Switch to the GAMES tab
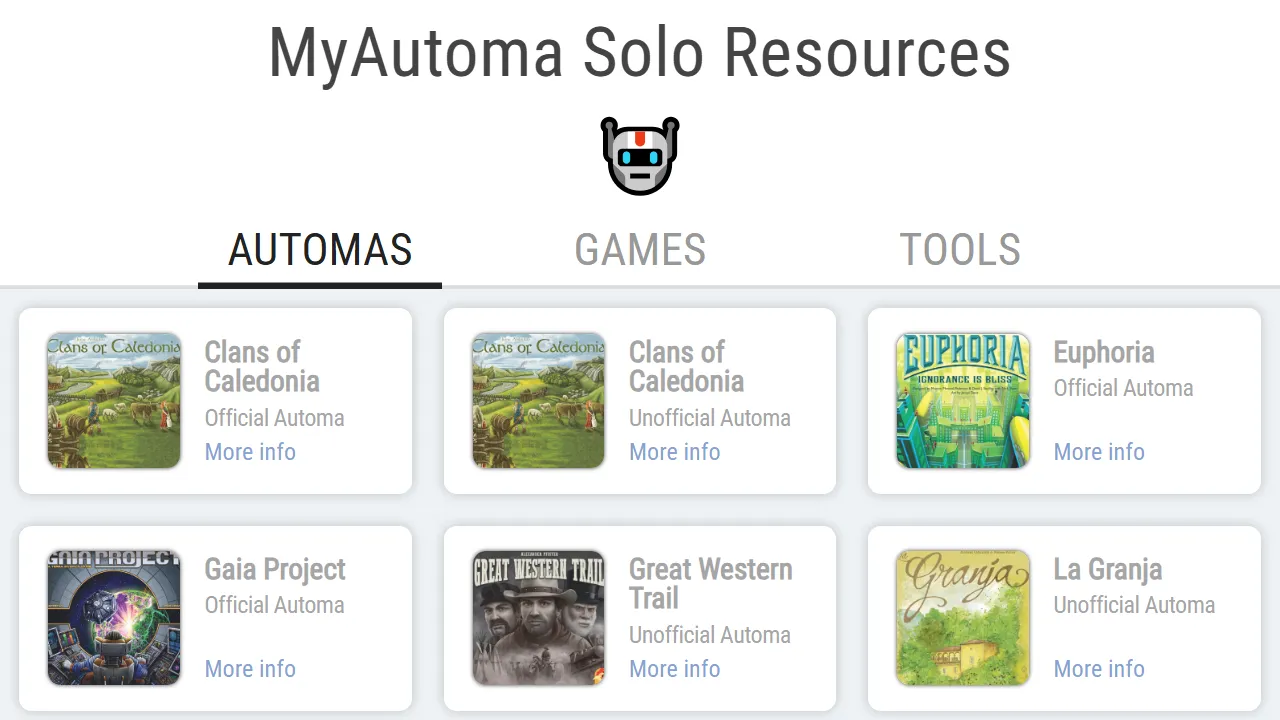The image size is (1280, 720). (640, 250)
